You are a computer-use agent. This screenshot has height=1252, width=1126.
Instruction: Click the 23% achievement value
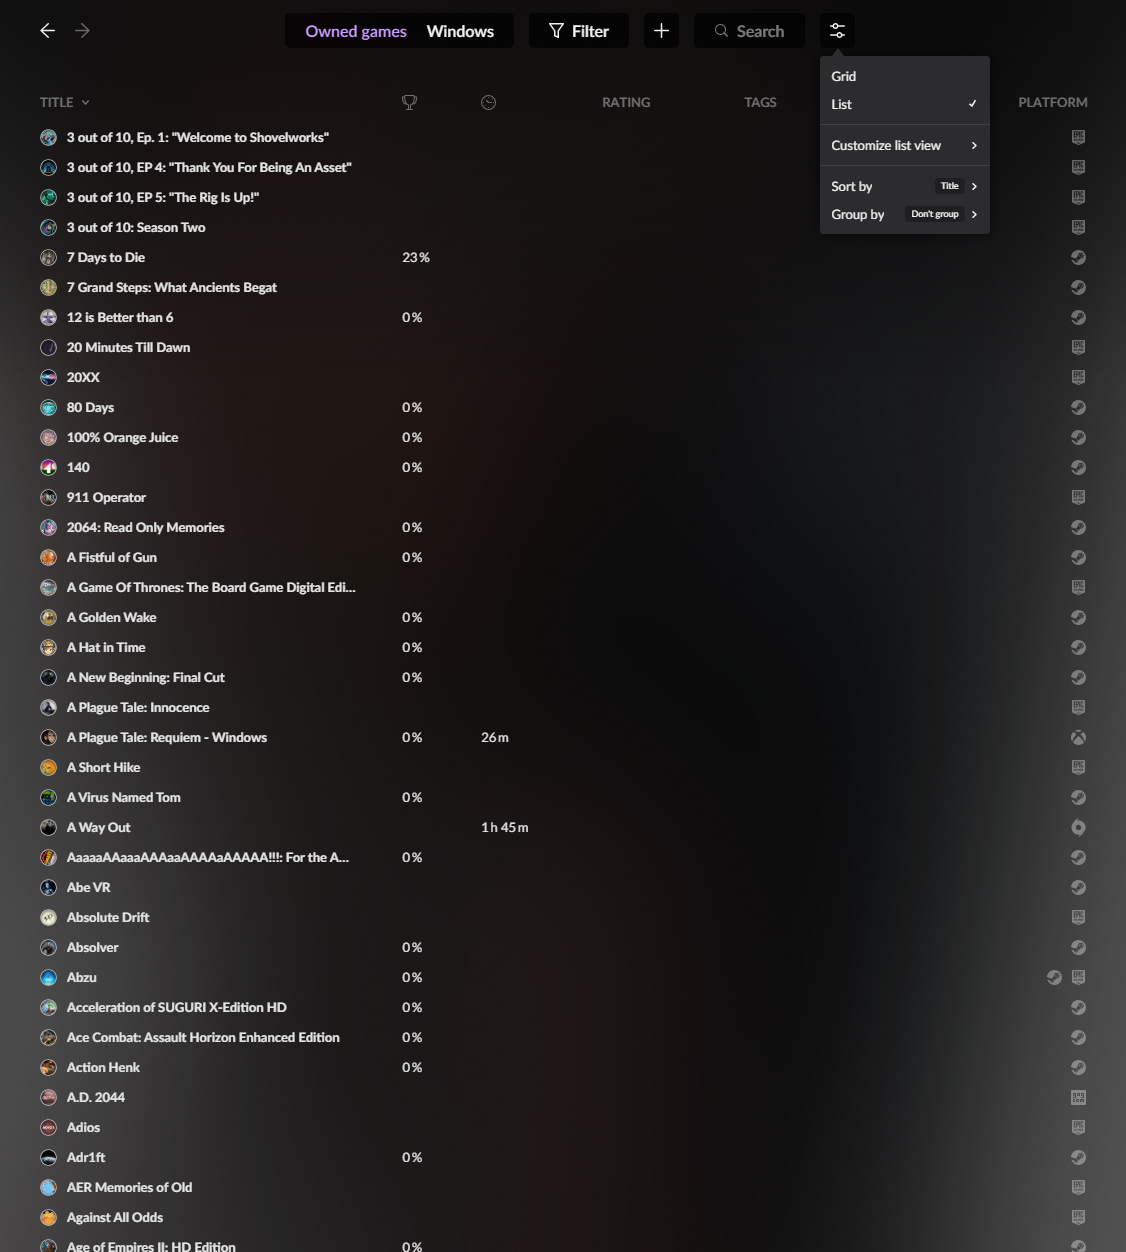pyautogui.click(x=416, y=257)
